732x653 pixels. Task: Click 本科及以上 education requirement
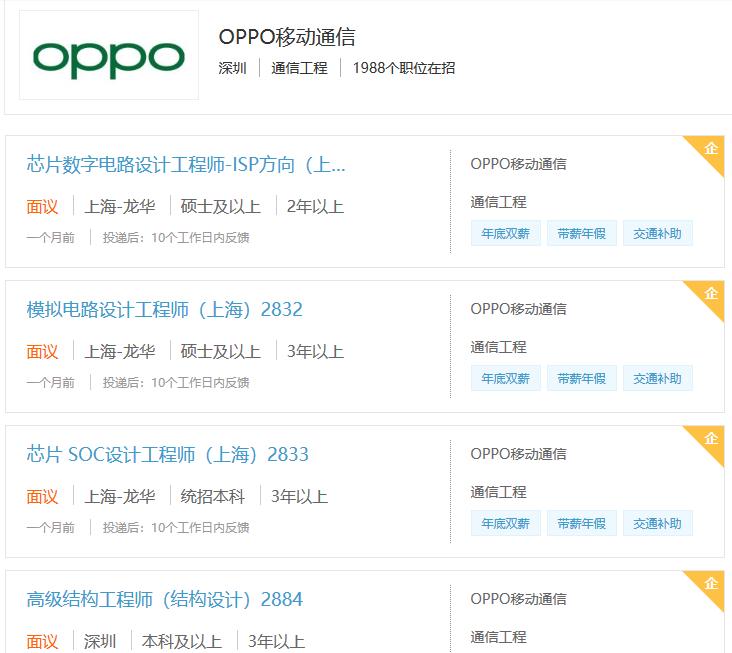182,641
